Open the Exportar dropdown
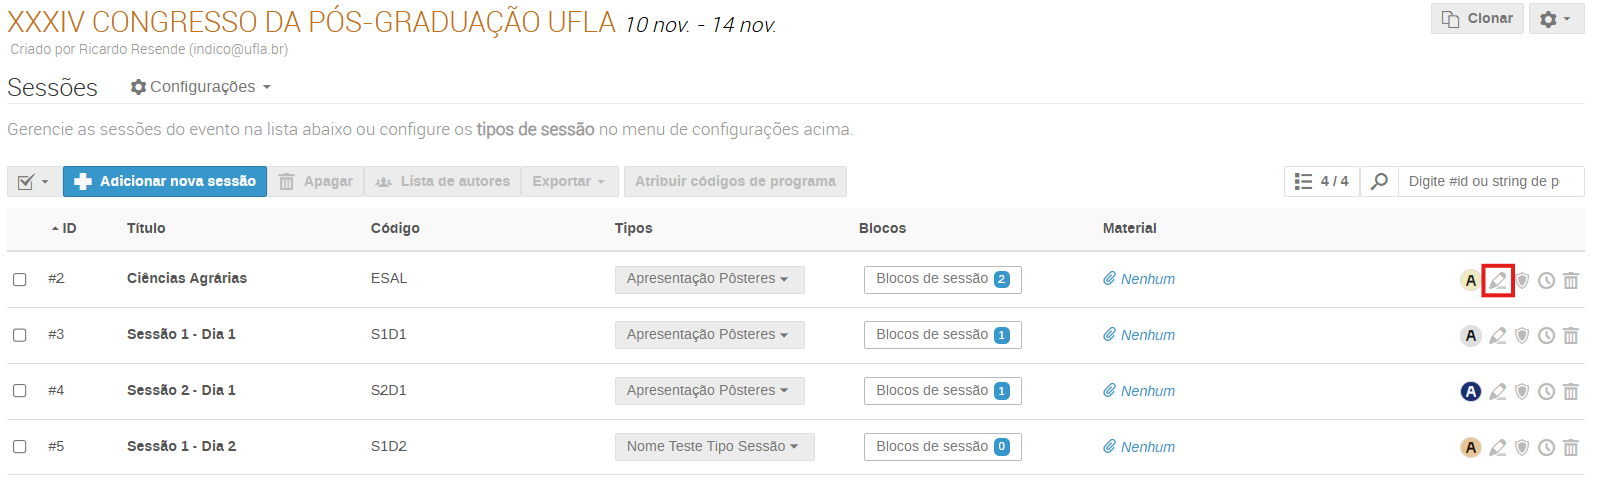This screenshot has height=493, width=1599. click(x=569, y=181)
